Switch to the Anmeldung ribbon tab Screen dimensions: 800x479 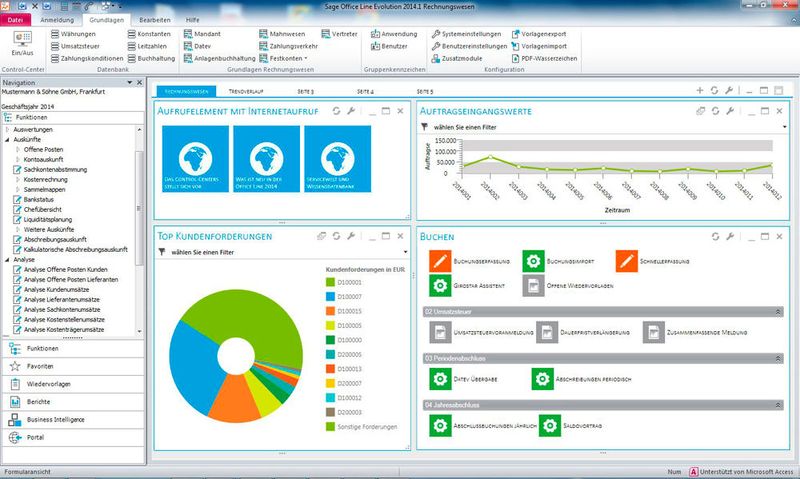[x=57, y=20]
